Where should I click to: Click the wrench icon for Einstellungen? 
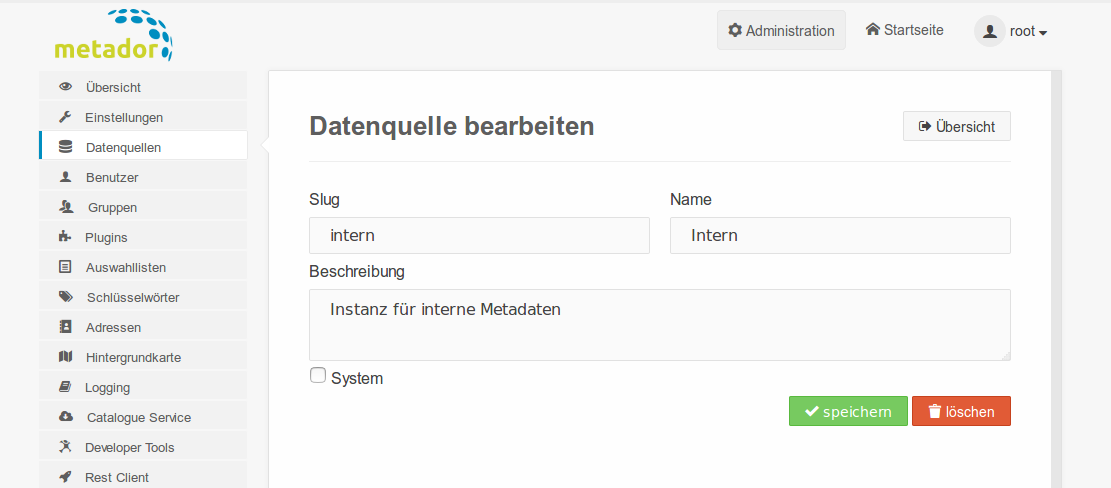click(x=65, y=117)
